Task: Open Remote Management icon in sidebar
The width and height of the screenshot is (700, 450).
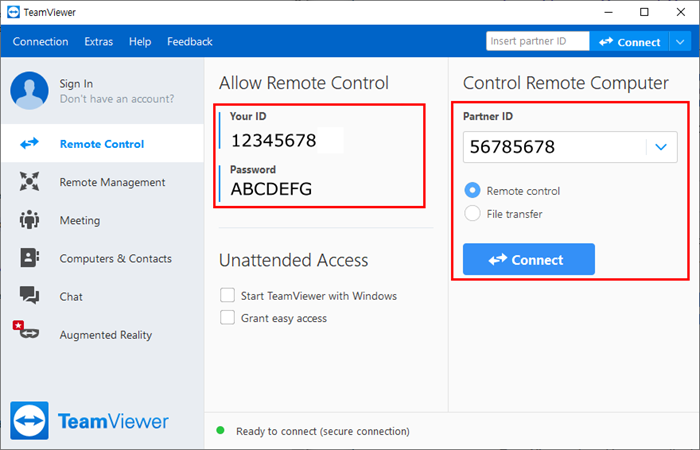Action: [x=29, y=182]
